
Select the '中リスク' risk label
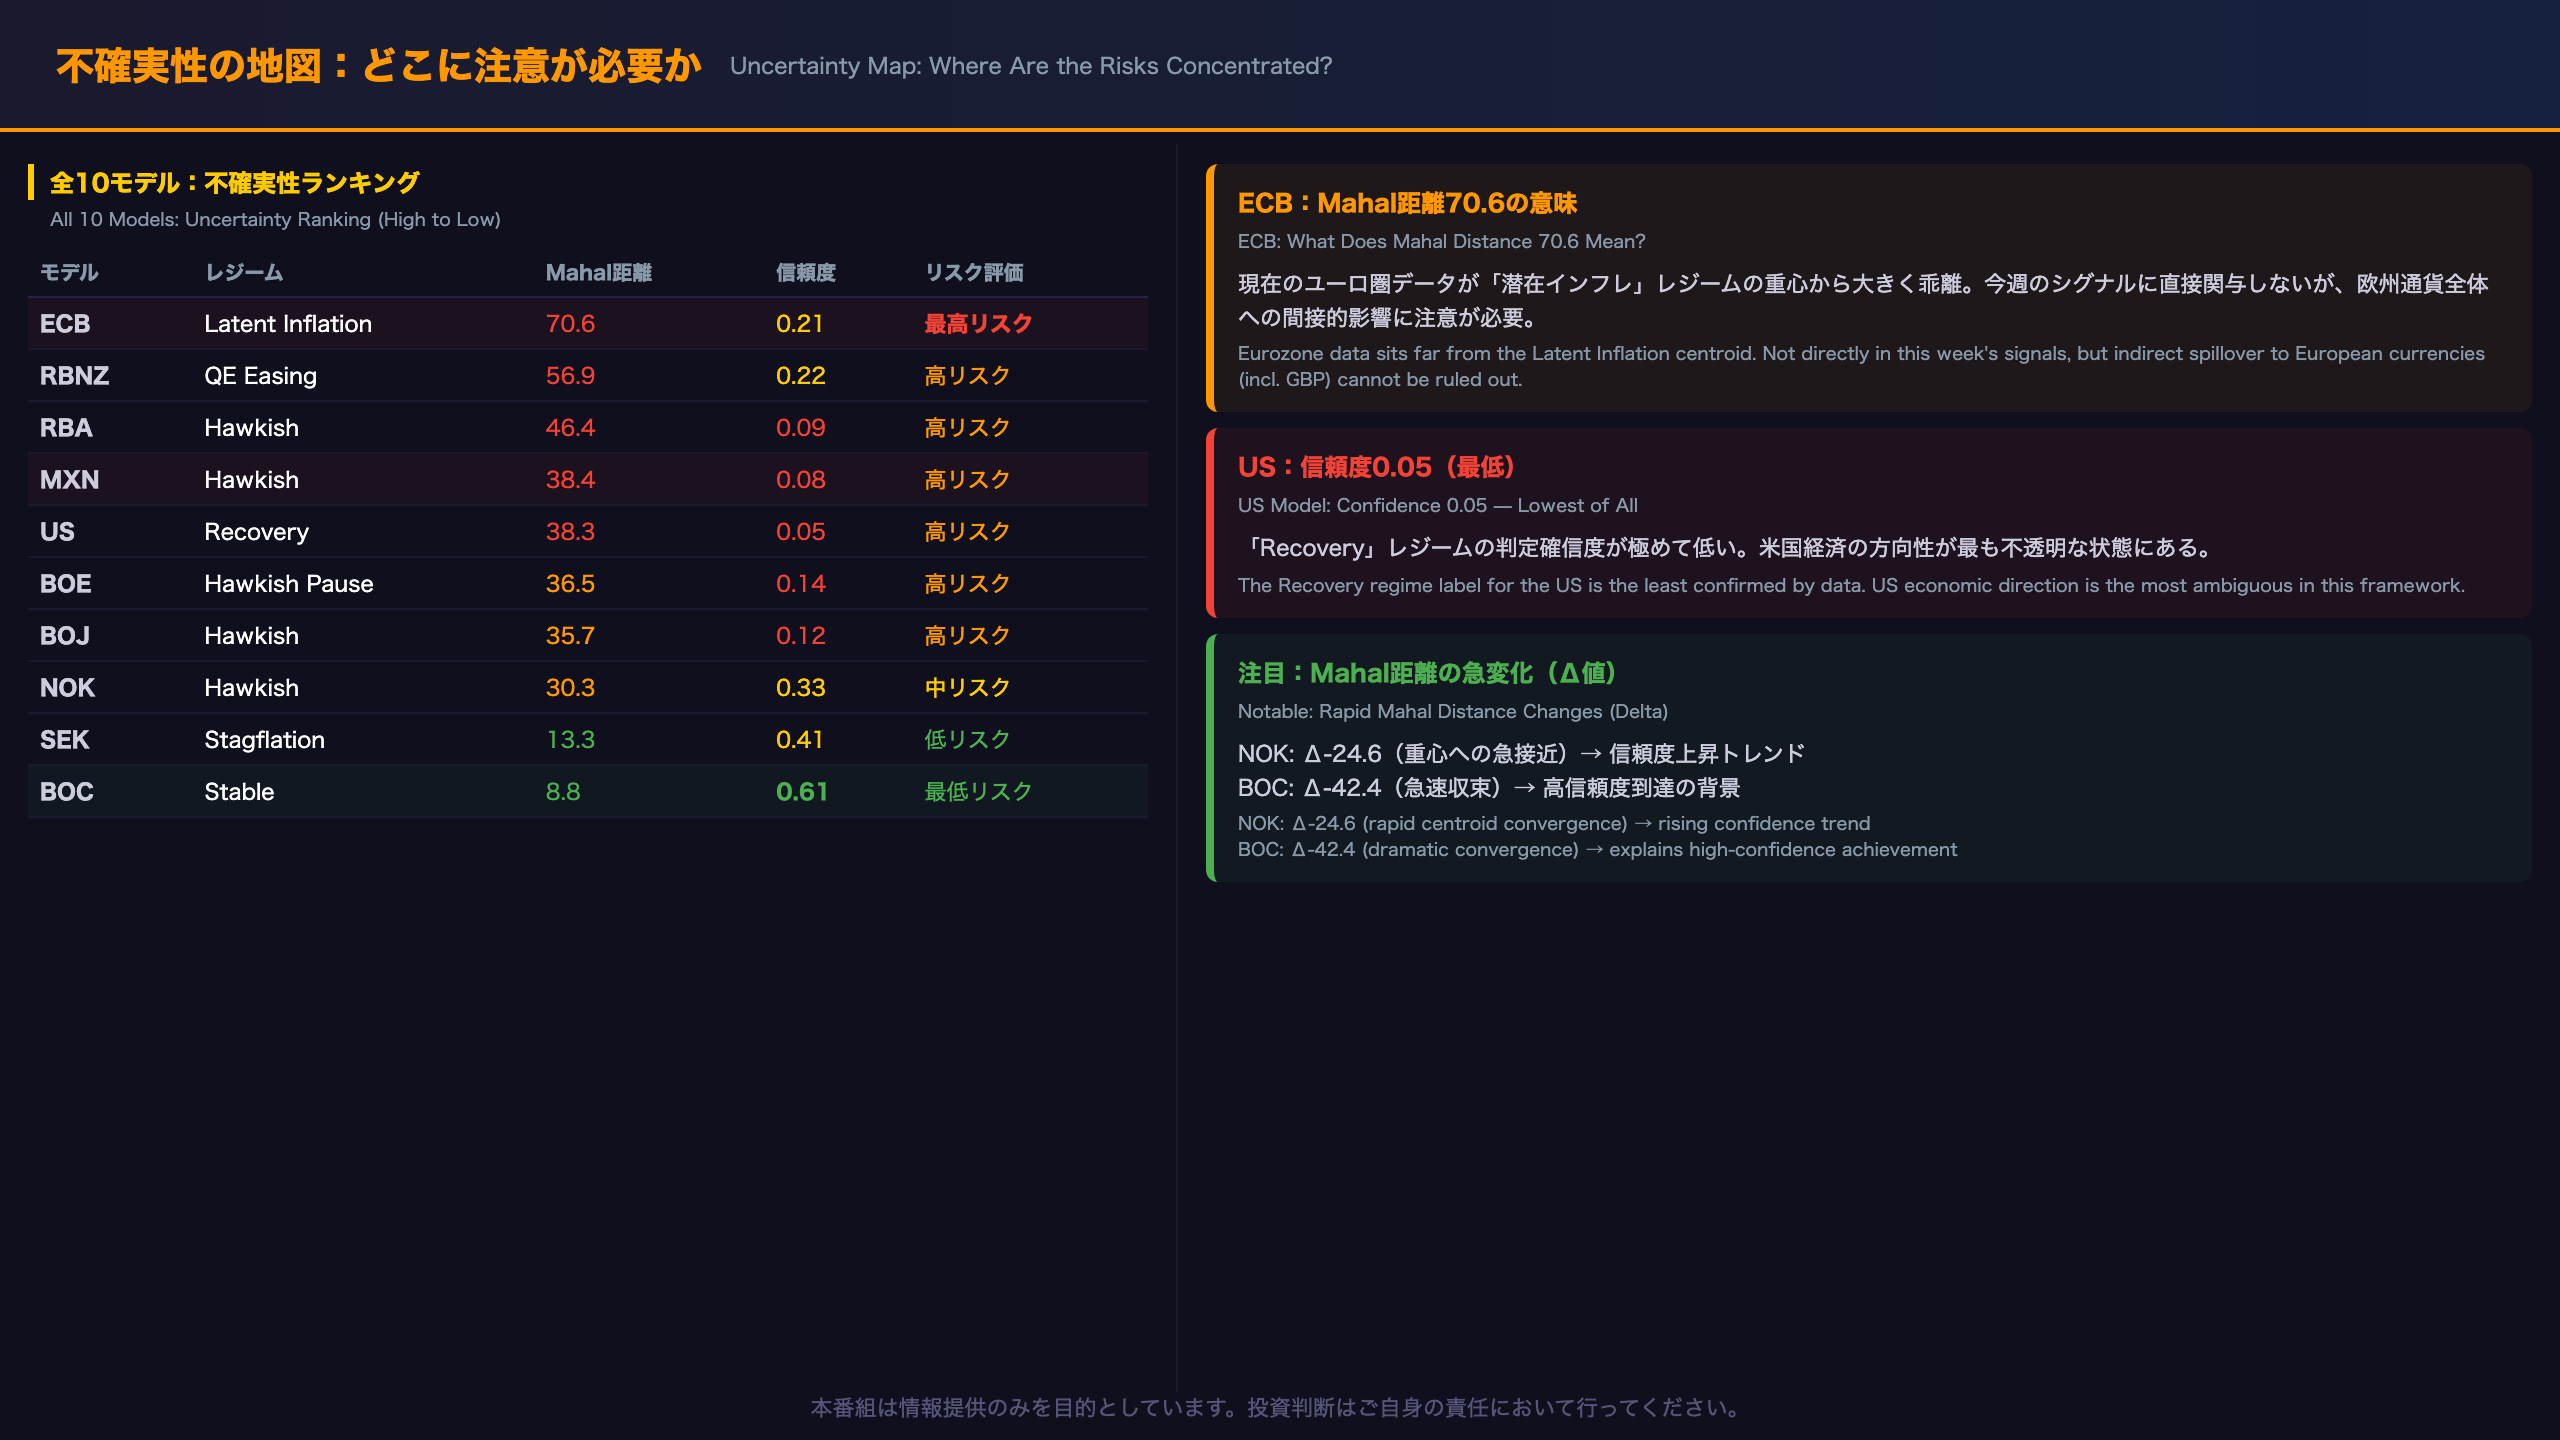[967, 688]
